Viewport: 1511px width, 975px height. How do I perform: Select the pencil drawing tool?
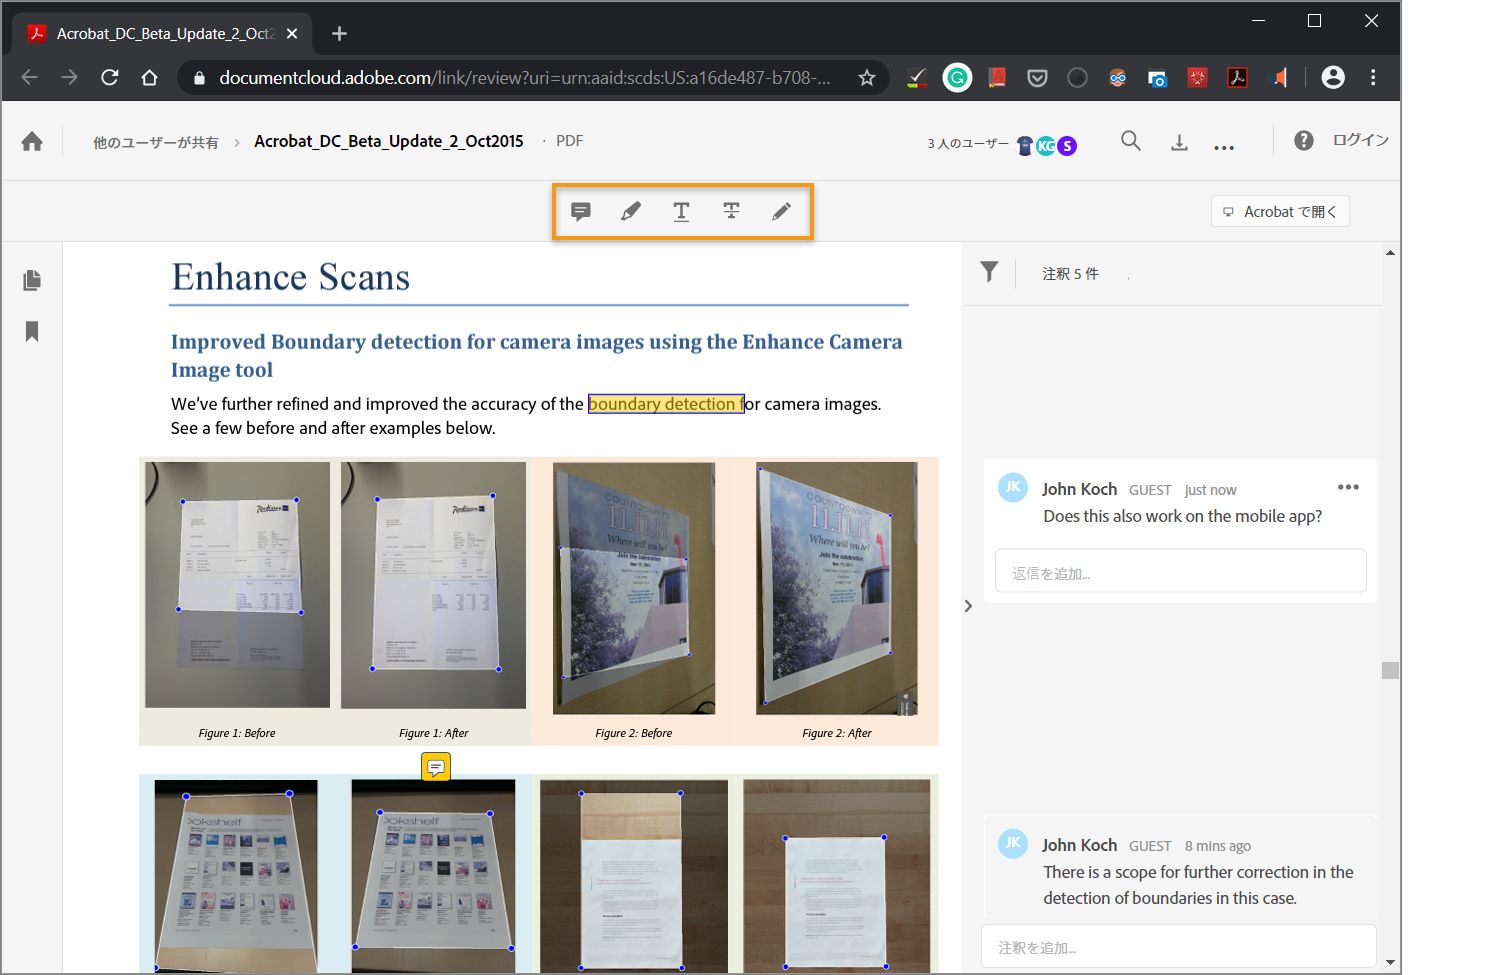click(781, 211)
